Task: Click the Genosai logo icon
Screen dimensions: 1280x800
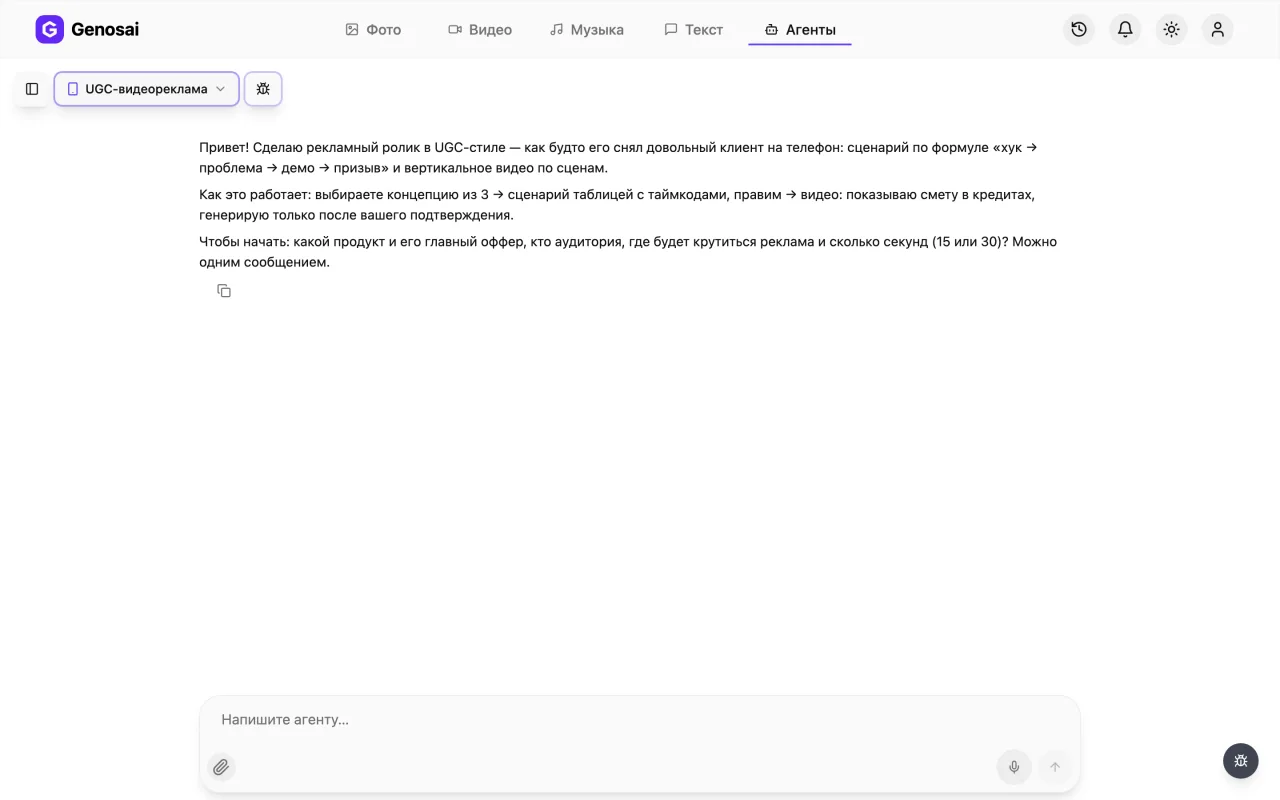Action: point(49,29)
